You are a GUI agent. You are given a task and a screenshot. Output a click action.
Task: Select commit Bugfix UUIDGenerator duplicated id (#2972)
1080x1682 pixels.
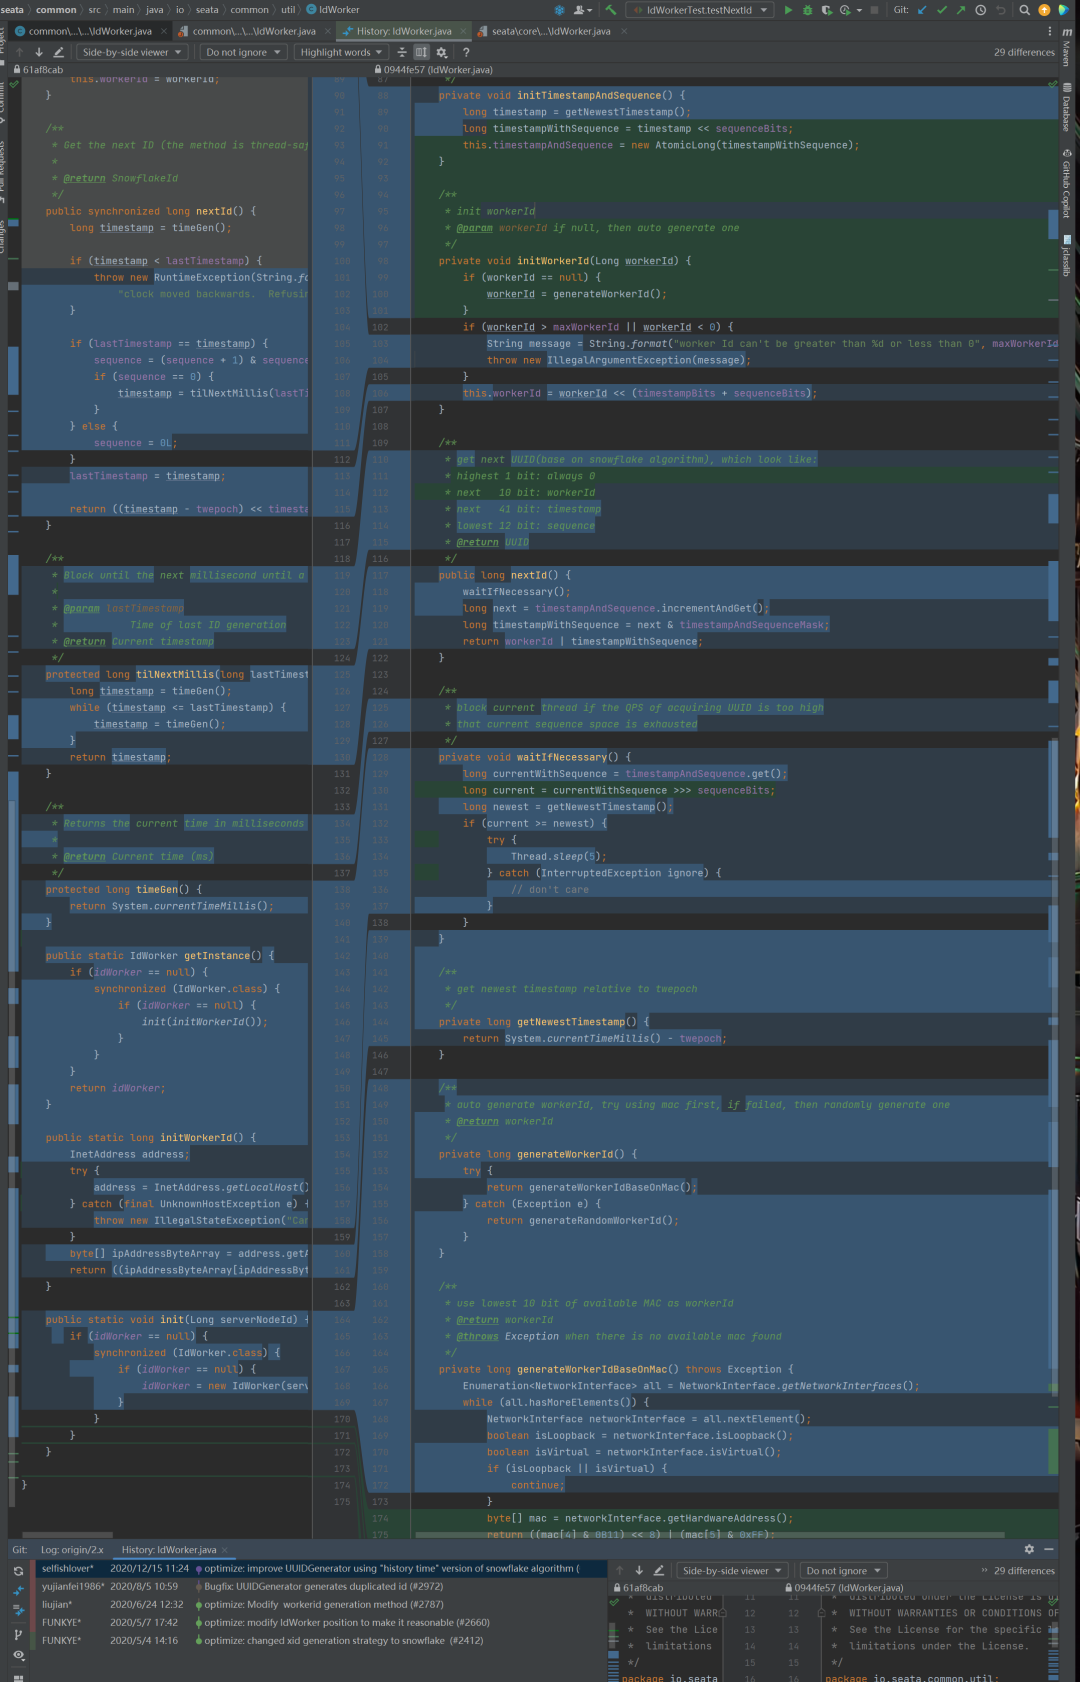pyautogui.click(x=322, y=1586)
